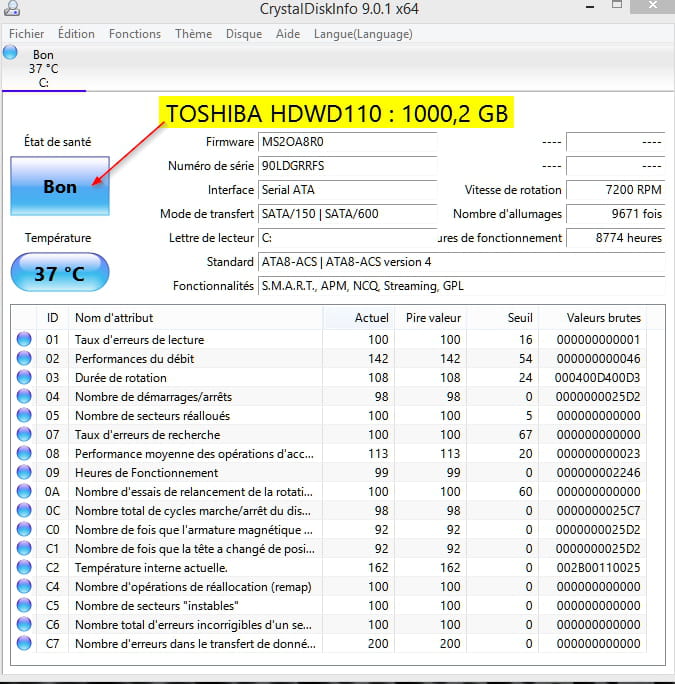Click the disk health orb above Bon 37 °C
Viewport: 675px width, 684px height.
point(10,53)
